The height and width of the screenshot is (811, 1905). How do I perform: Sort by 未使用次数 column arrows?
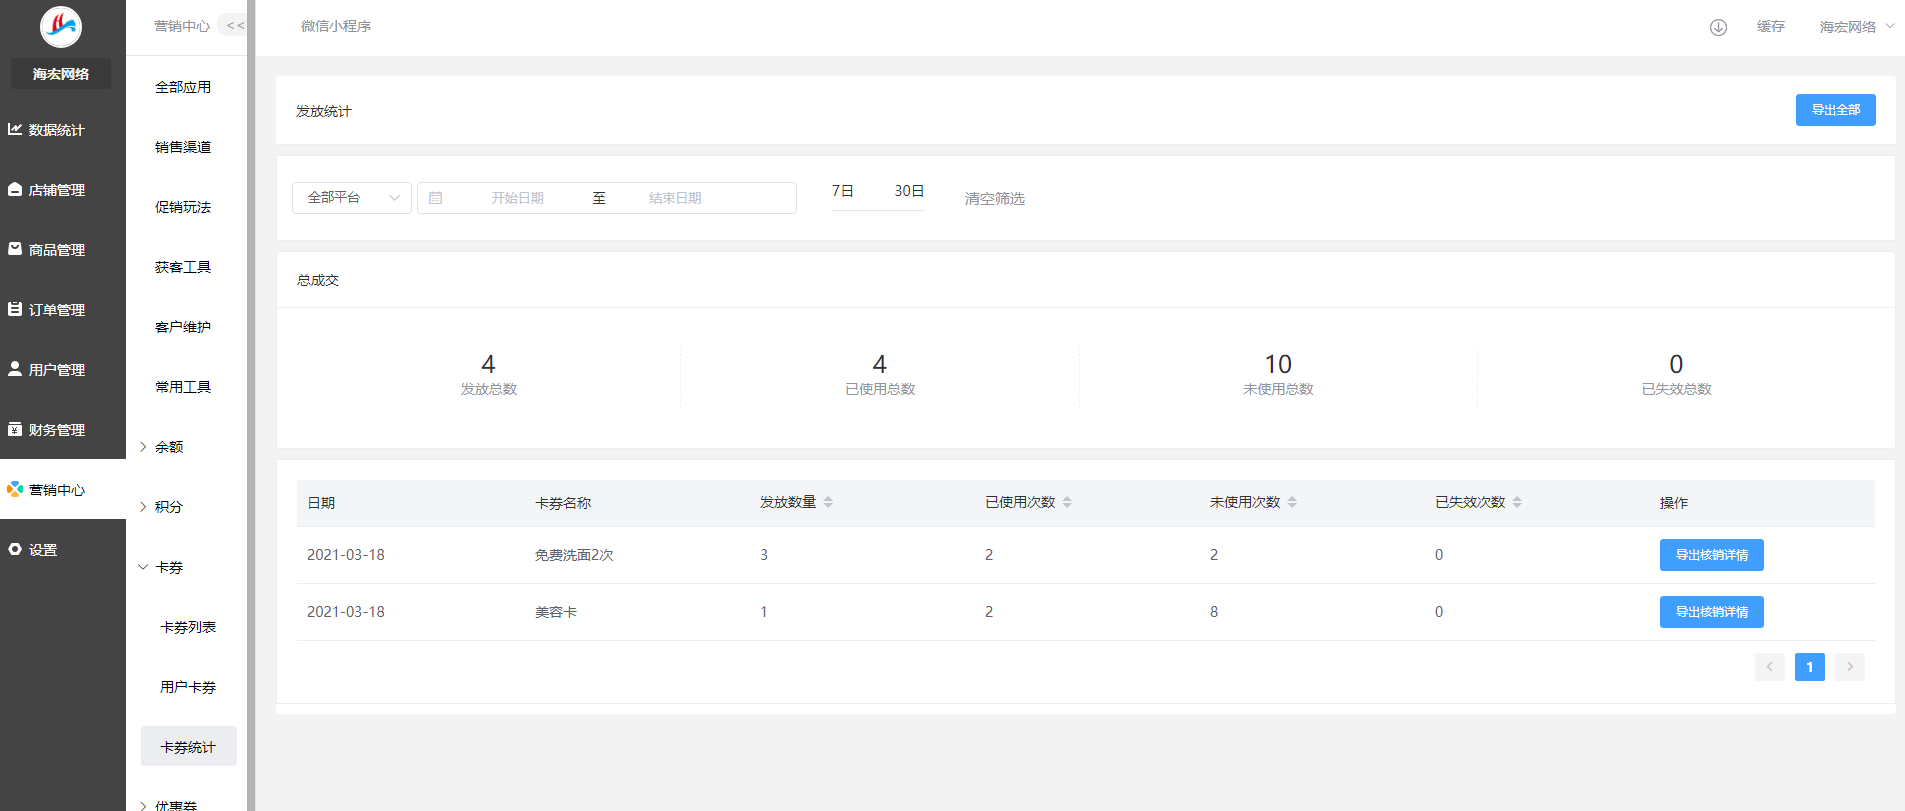point(1292,502)
